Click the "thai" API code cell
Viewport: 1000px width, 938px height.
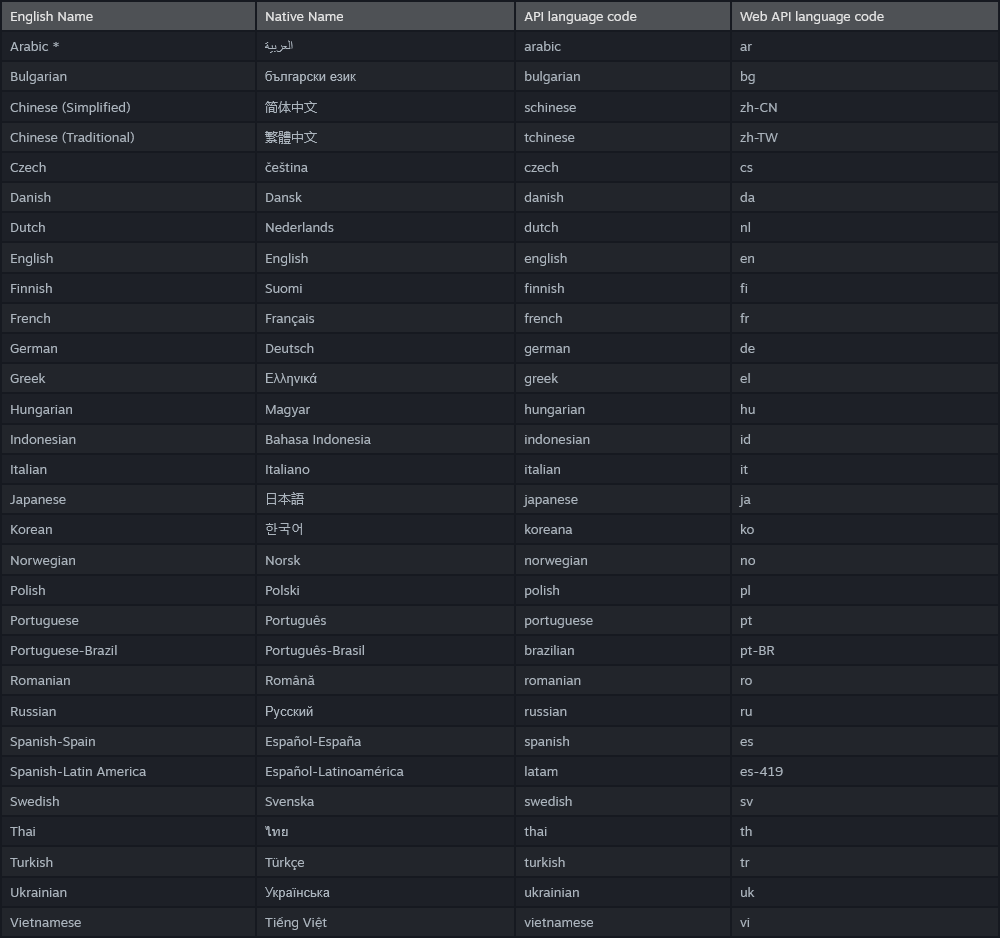(x=622, y=832)
